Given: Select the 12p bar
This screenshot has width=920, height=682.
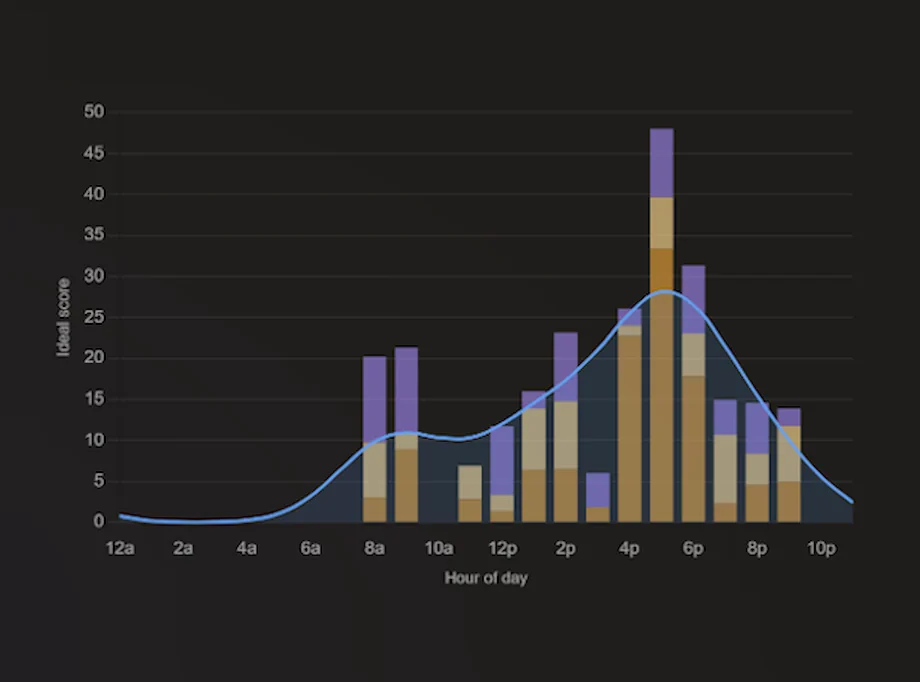Looking at the screenshot, I should (x=502, y=474).
